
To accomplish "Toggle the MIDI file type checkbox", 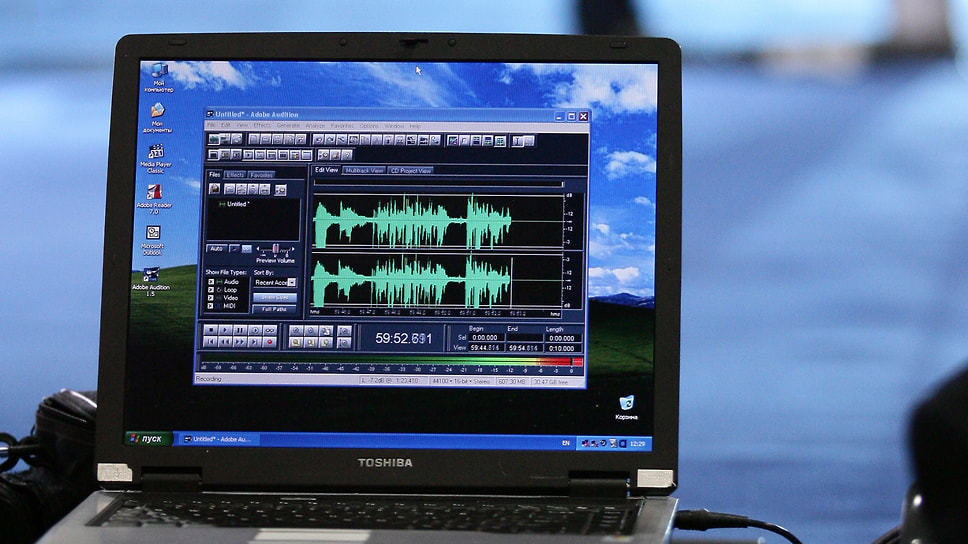I will (x=211, y=306).
